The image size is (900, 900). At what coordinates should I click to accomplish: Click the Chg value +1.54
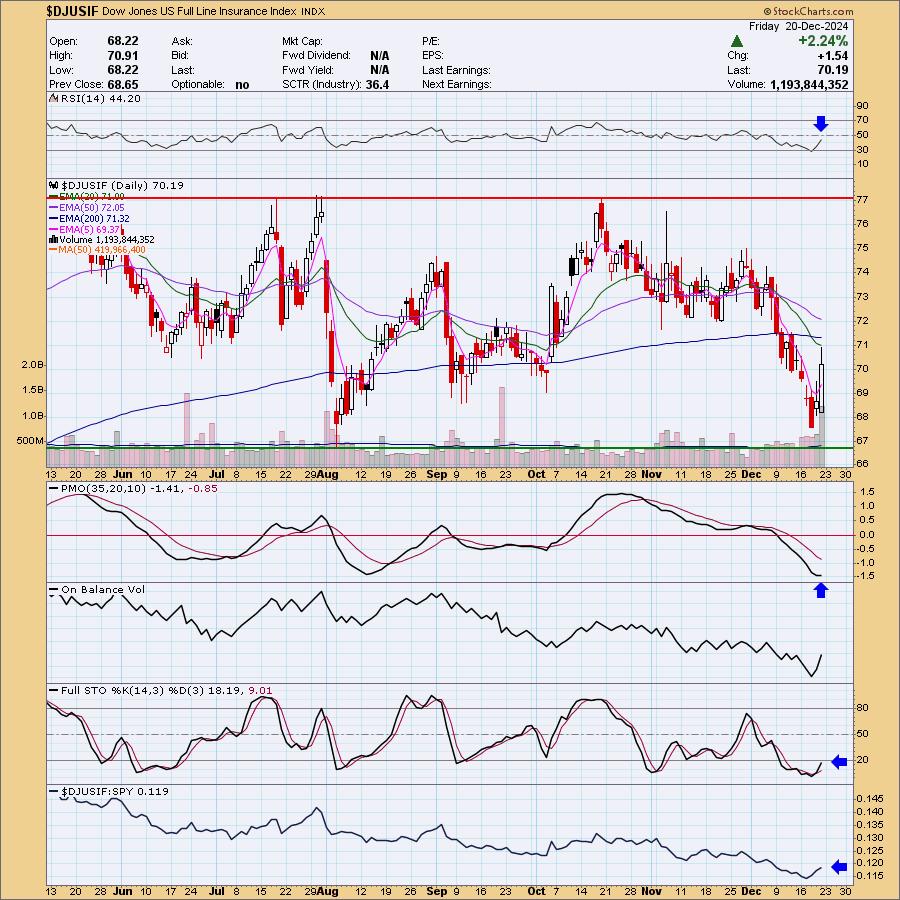[832, 56]
